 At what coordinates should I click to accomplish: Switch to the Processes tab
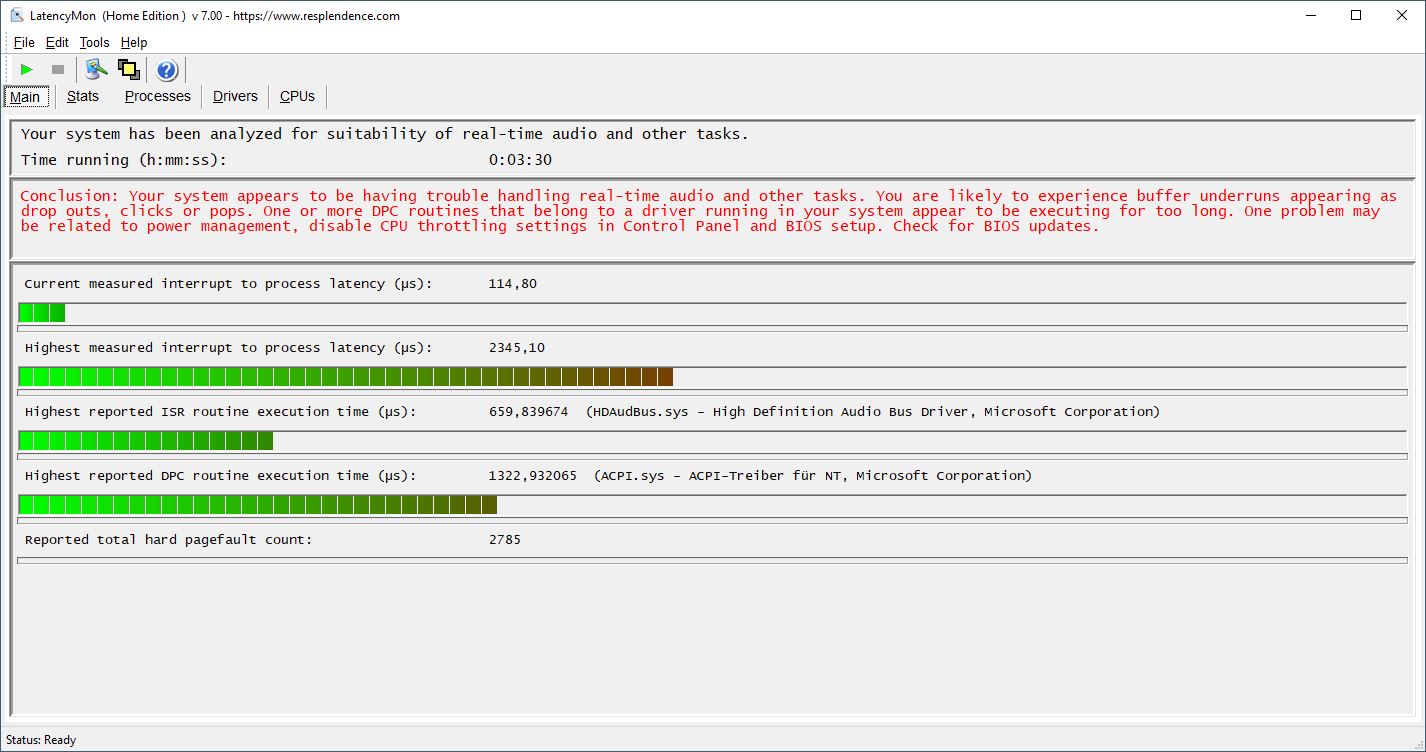(157, 96)
